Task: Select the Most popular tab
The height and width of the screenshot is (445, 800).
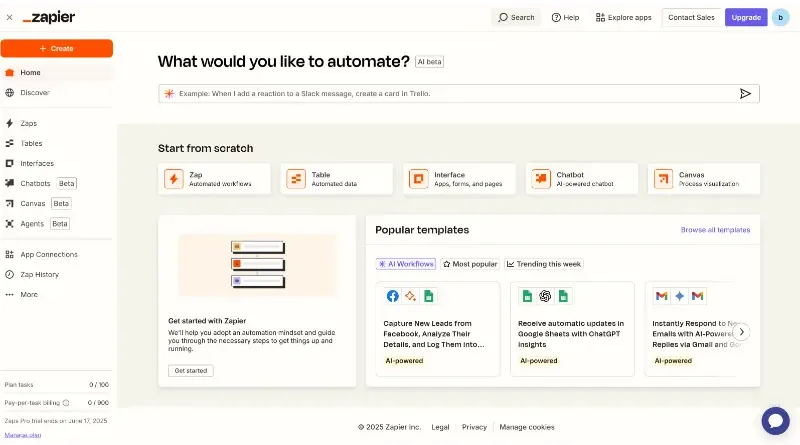Action: [x=470, y=264]
